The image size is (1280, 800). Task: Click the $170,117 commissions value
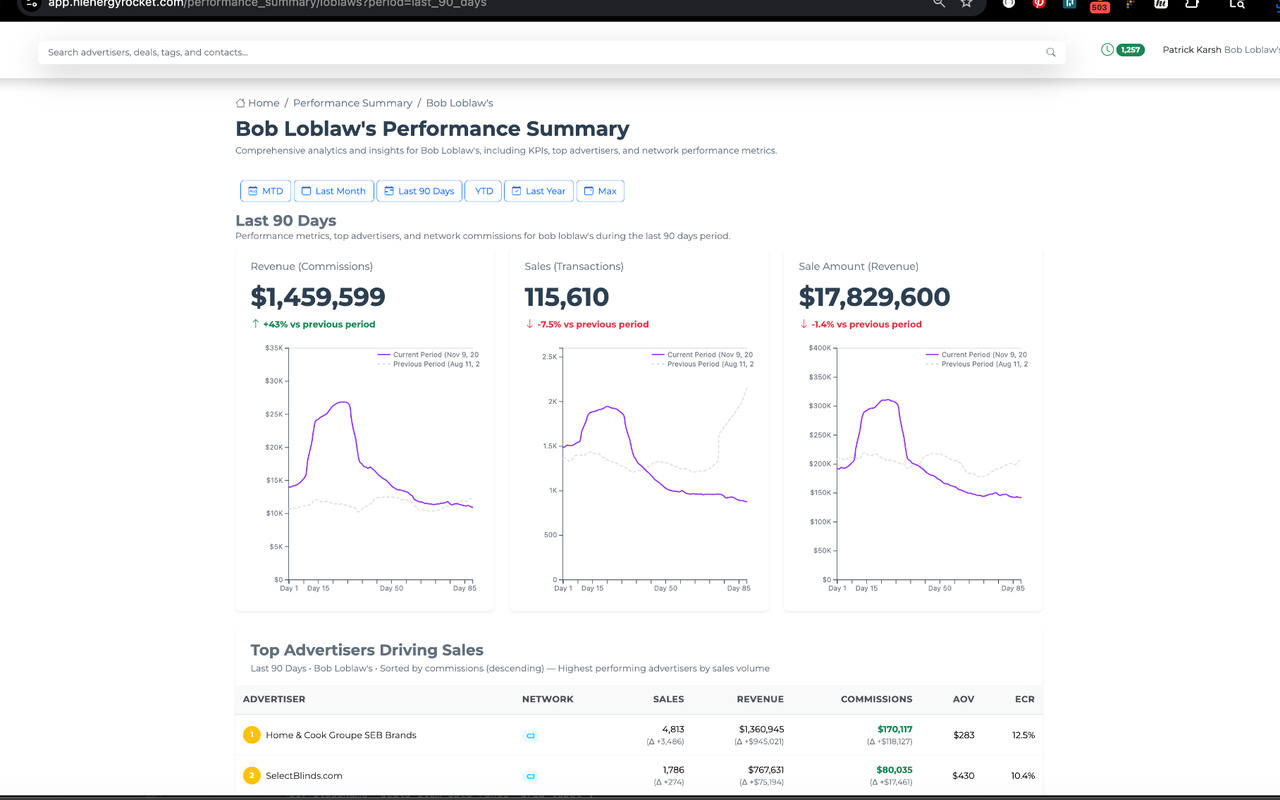point(894,729)
